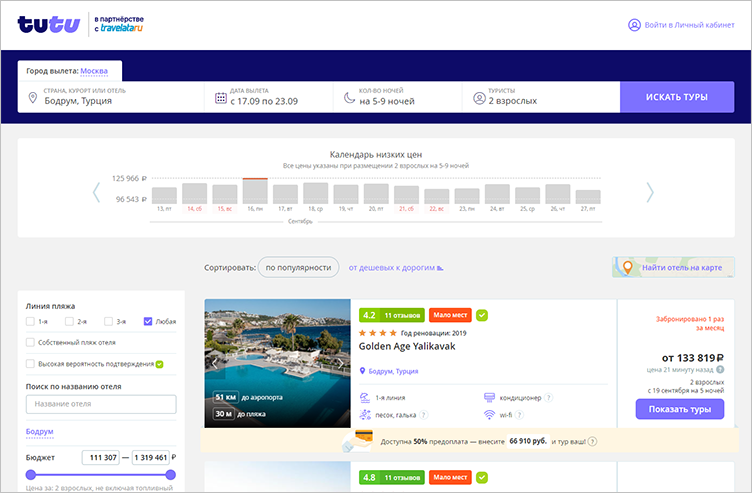Change departure city Москва
The image size is (752, 493).
coord(94,71)
